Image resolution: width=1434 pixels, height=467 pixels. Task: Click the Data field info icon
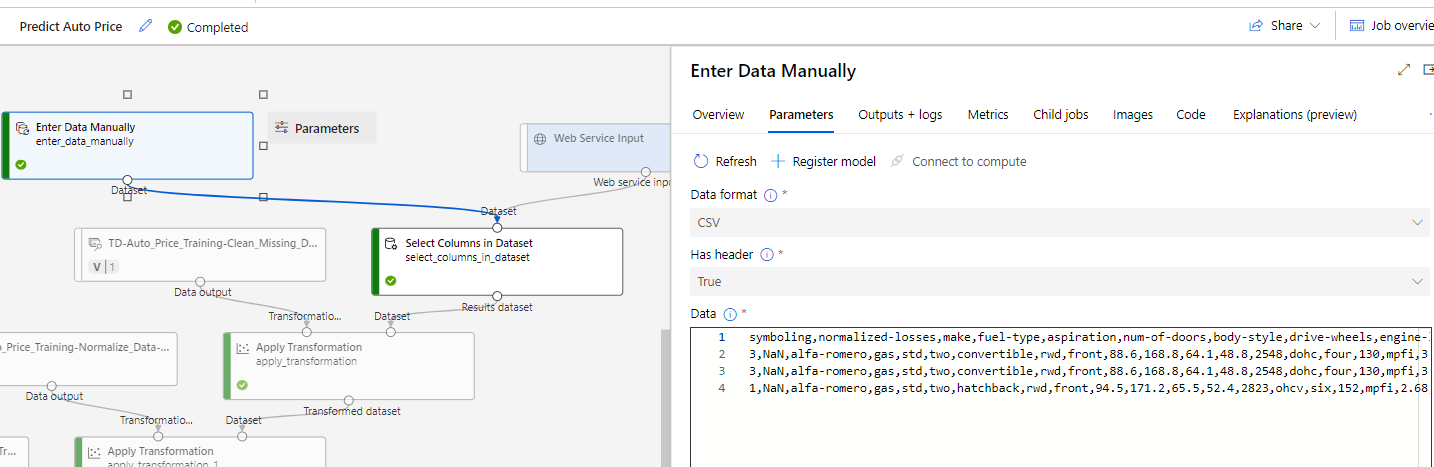[730, 314]
